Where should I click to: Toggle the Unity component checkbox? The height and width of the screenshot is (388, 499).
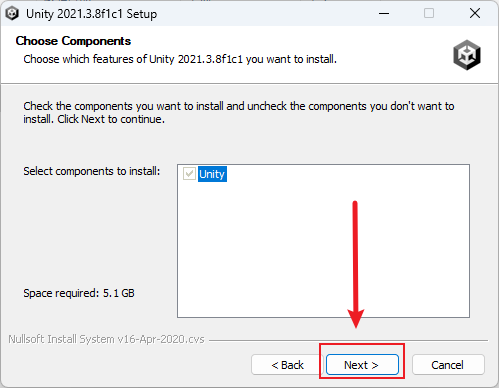point(189,174)
